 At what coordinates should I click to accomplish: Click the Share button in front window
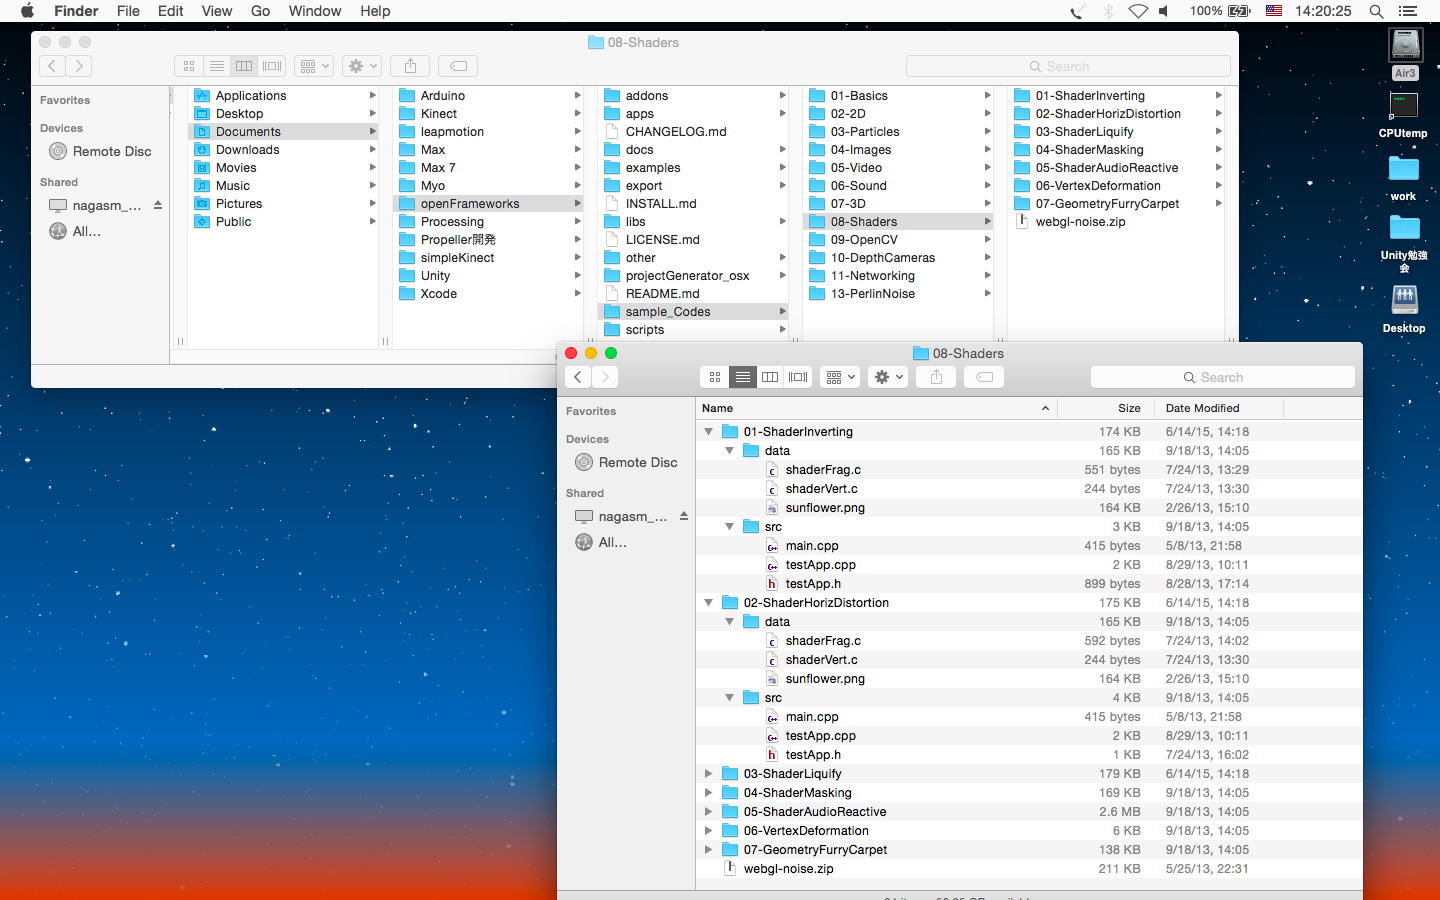(936, 377)
